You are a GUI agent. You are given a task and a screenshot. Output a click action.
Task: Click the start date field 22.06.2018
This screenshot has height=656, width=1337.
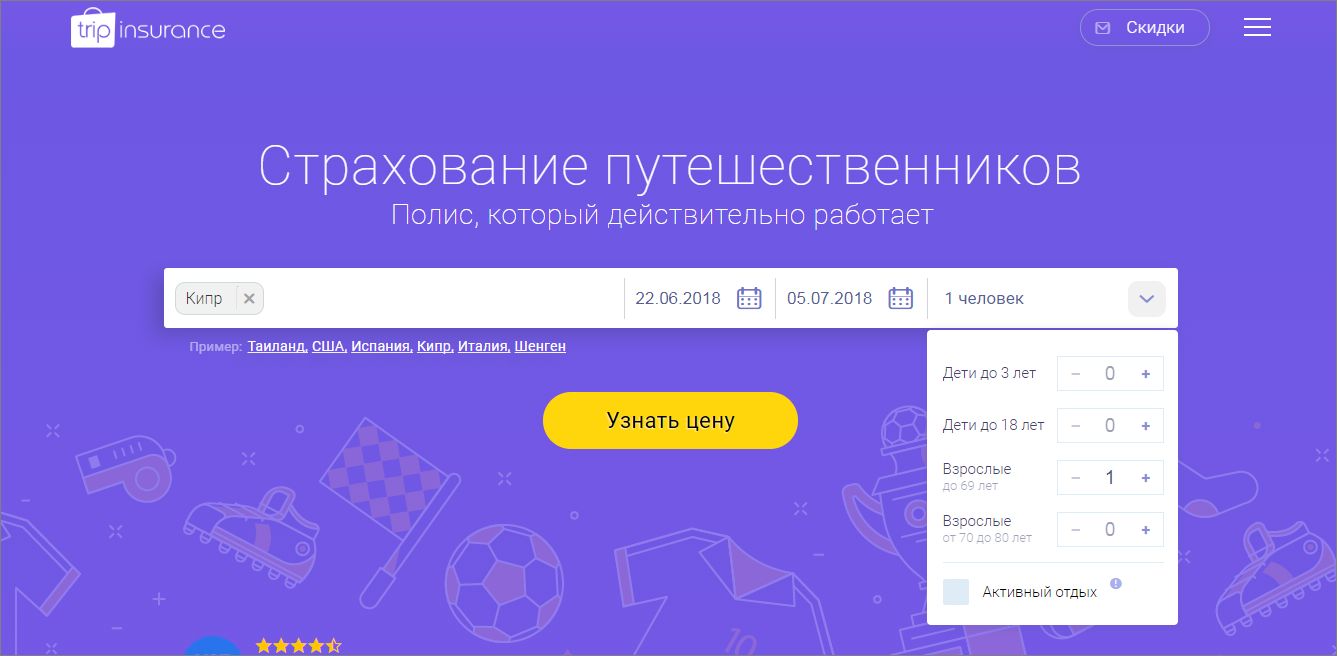click(678, 298)
